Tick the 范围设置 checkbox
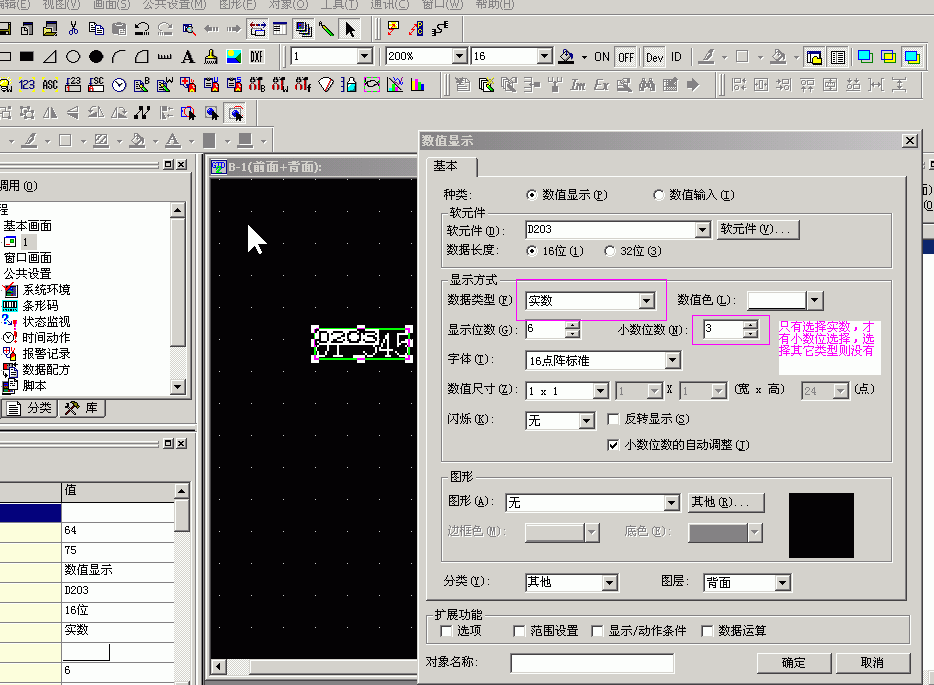The height and width of the screenshot is (685, 934). (x=519, y=631)
